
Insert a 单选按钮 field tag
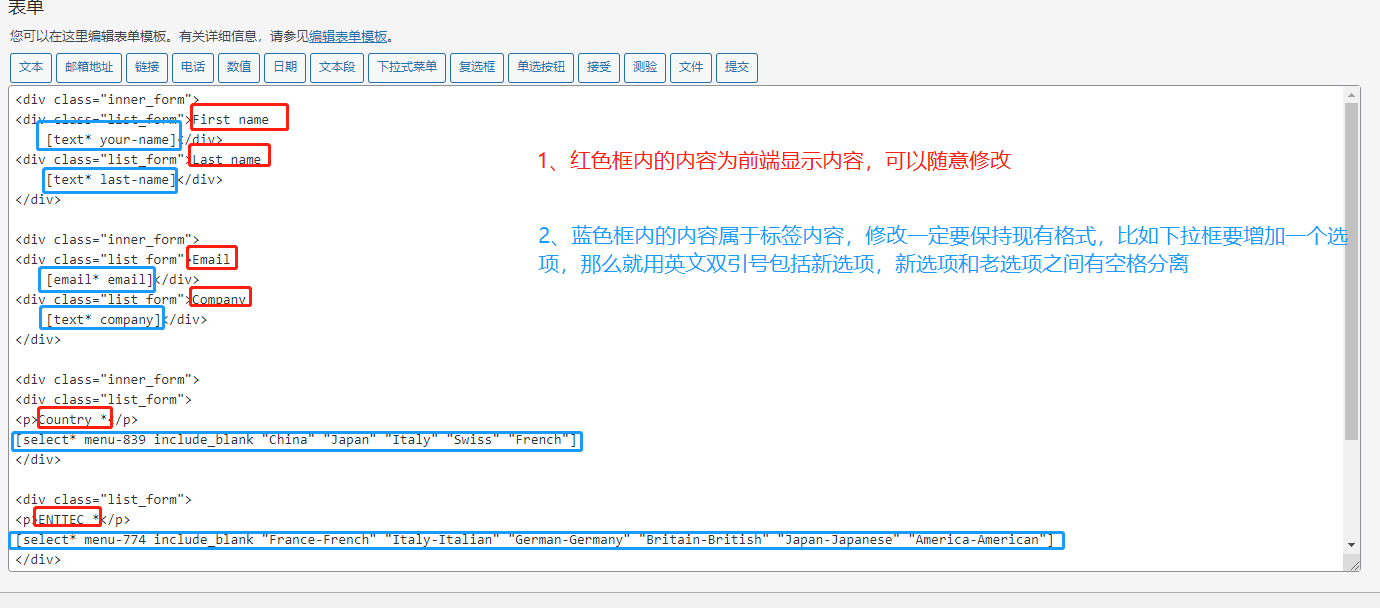point(540,67)
